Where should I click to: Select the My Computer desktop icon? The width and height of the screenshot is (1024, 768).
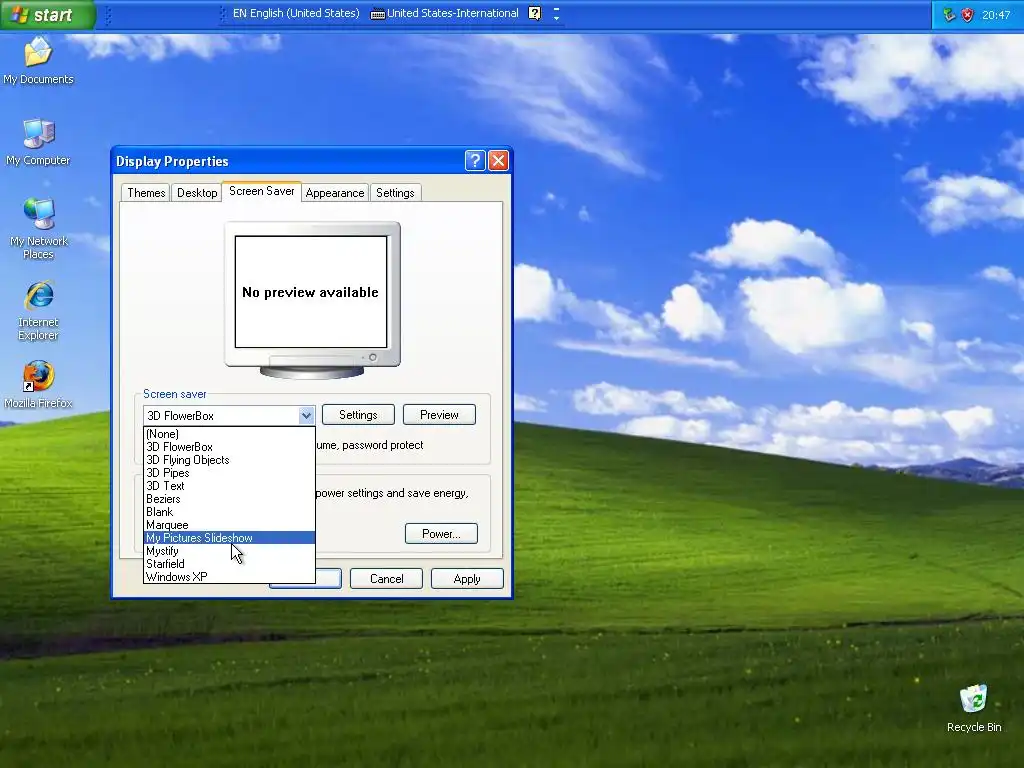click(38, 141)
